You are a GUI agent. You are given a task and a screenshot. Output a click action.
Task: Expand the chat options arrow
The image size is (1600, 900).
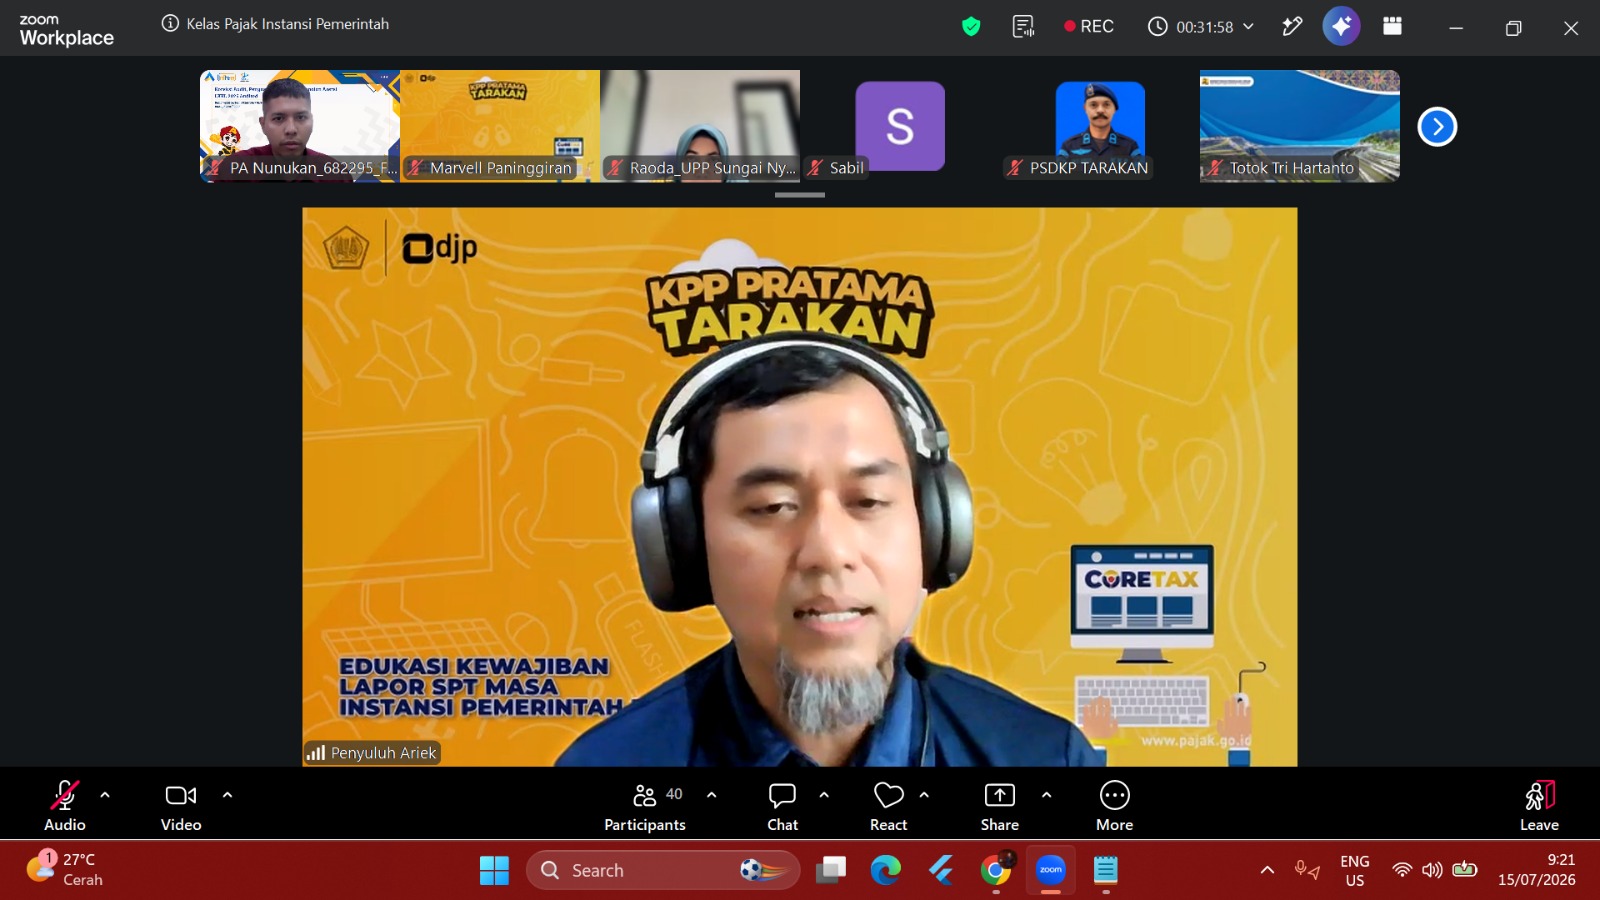point(824,795)
